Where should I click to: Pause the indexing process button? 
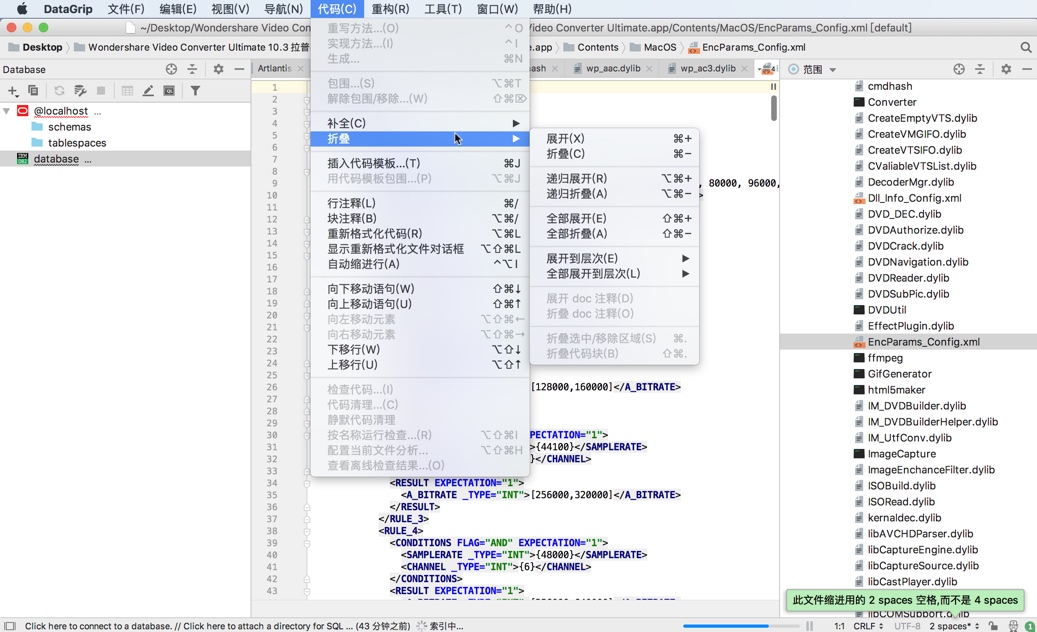809,625
